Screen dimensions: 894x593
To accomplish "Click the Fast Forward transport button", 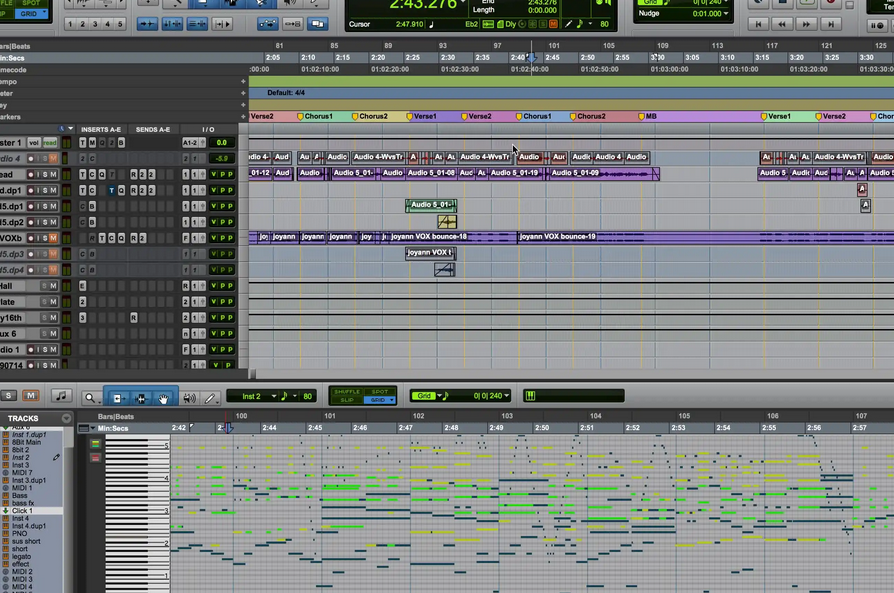I will pyautogui.click(x=806, y=24).
